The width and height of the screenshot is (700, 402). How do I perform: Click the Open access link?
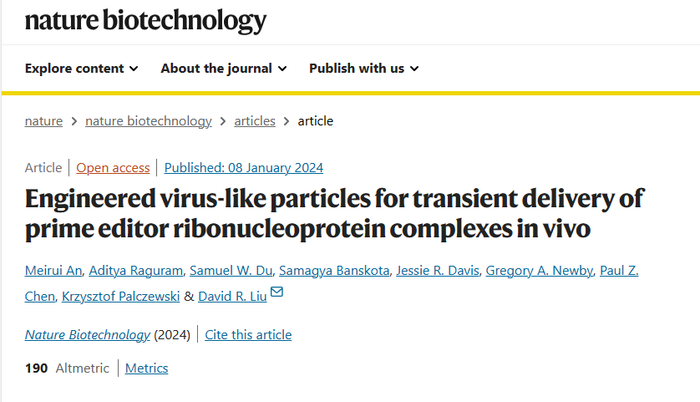pyautogui.click(x=113, y=168)
